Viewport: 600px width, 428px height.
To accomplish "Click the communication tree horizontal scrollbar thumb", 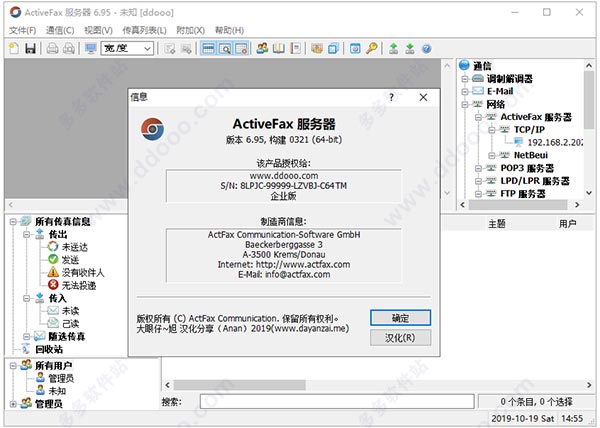I will [x=518, y=205].
